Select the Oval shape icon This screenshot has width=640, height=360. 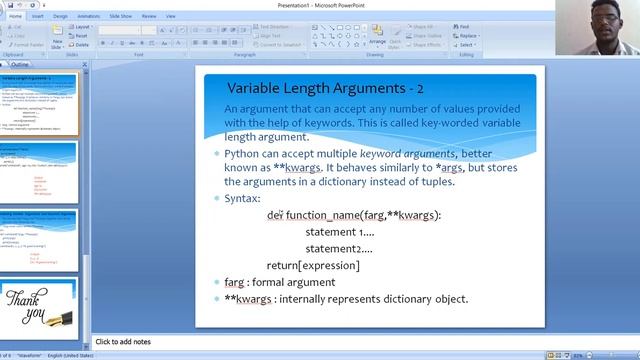tap(348, 28)
